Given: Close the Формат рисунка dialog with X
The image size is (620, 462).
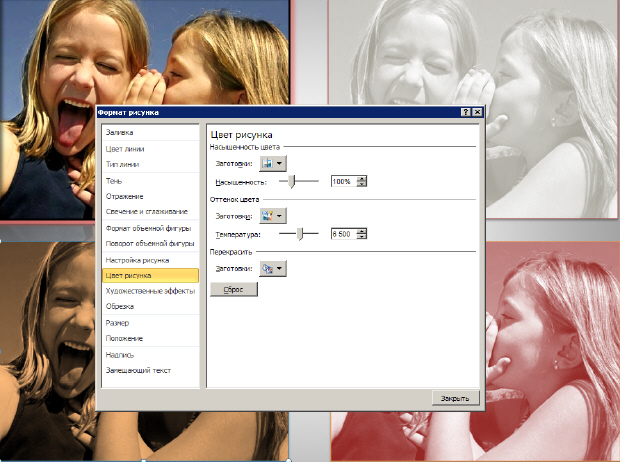Looking at the screenshot, I should tap(478, 112).
